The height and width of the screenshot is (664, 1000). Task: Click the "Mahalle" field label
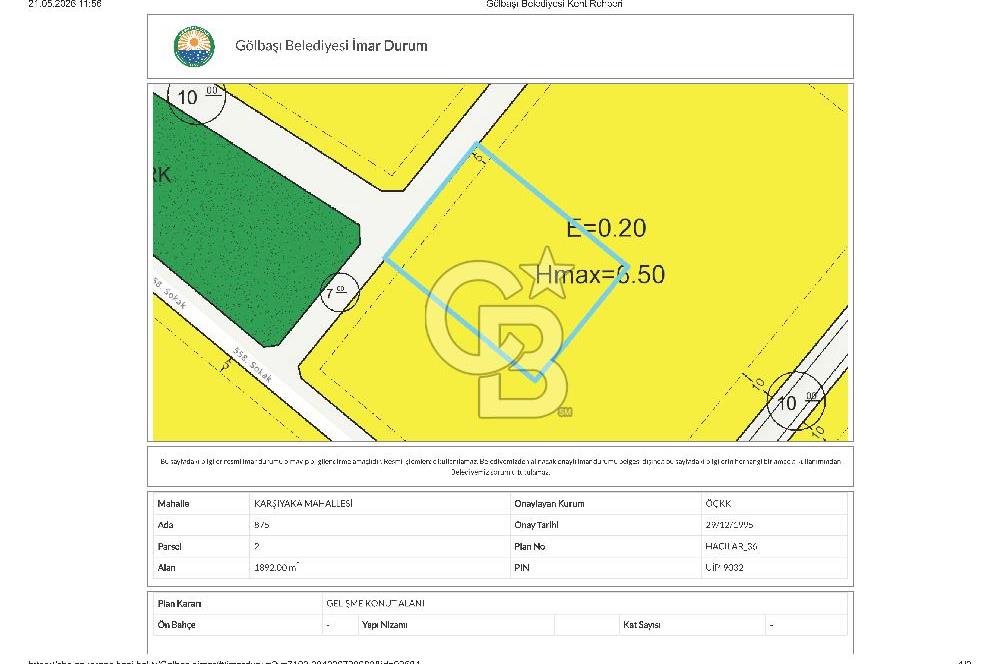click(173, 504)
